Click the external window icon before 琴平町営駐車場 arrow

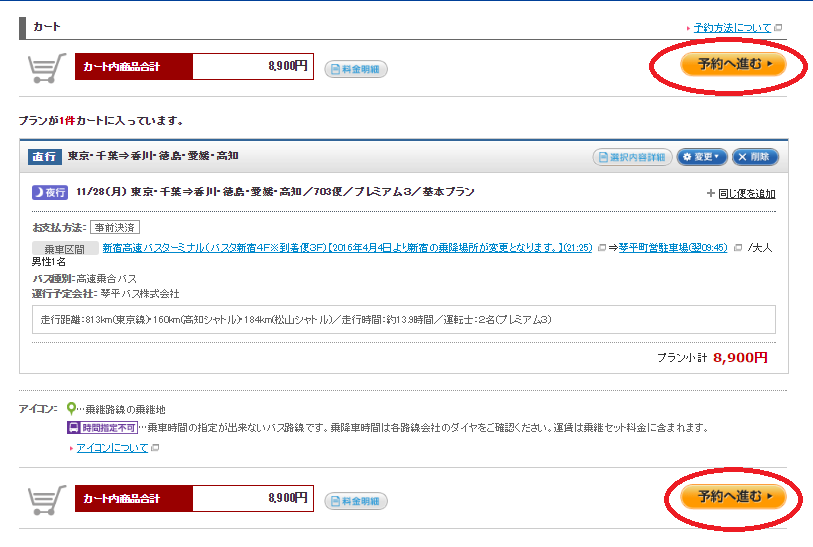click(602, 247)
